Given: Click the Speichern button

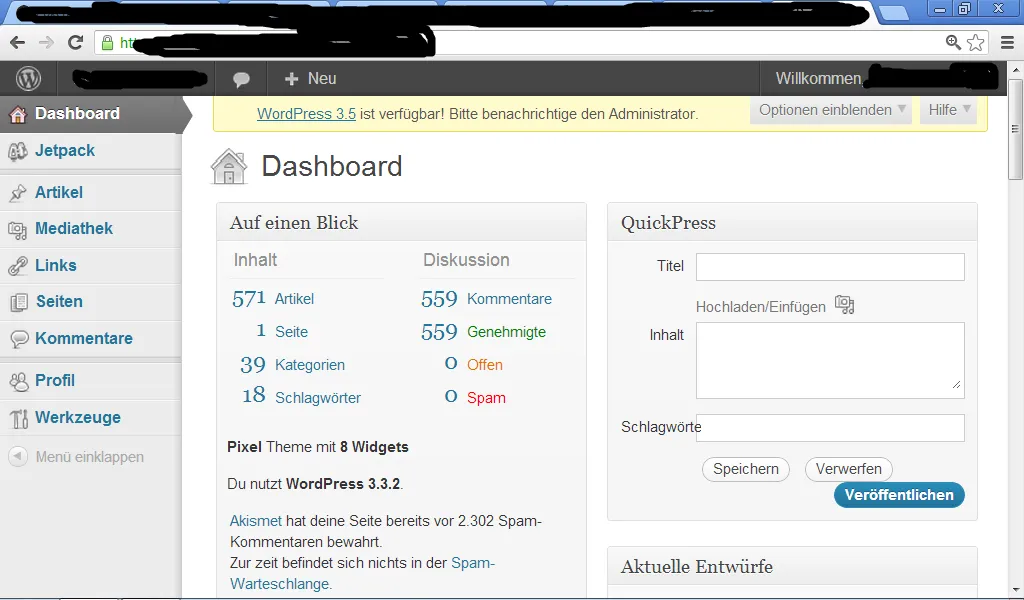Looking at the screenshot, I should [x=746, y=469].
